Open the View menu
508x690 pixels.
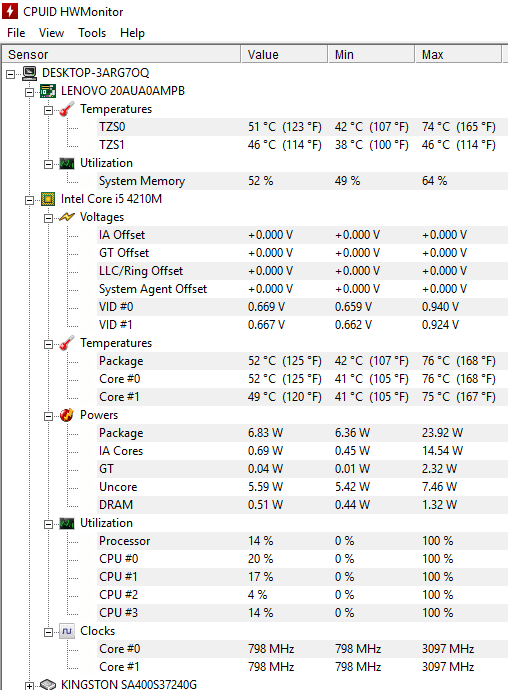(x=51, y=33)
